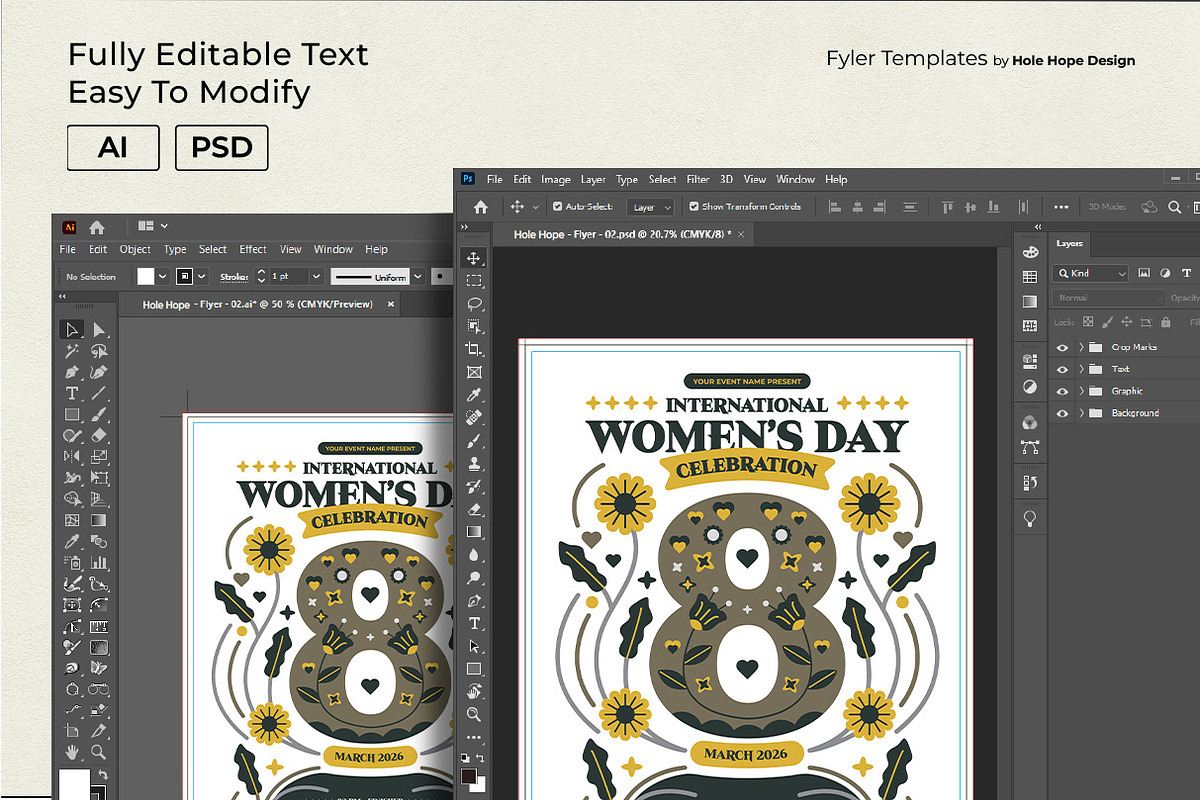Click align left edges in Photoshop options
The height and width of the screenshot is (800, 1200).
point(834,207)
